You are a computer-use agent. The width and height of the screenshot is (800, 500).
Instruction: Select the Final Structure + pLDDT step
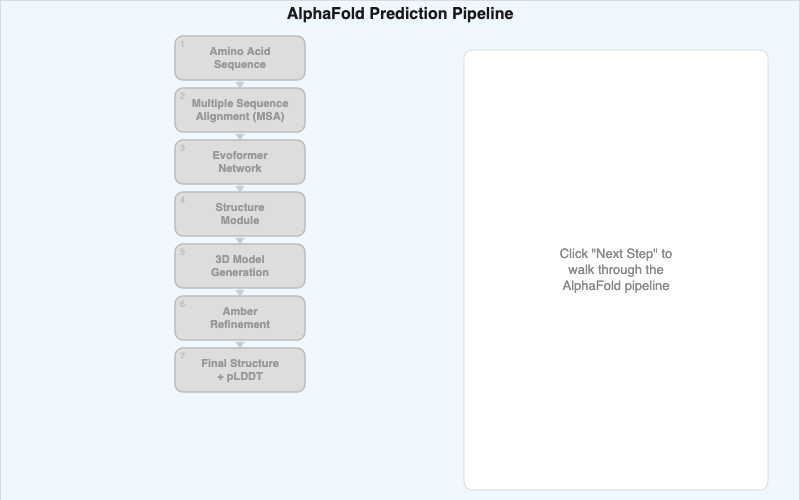(x=240, y=370)
